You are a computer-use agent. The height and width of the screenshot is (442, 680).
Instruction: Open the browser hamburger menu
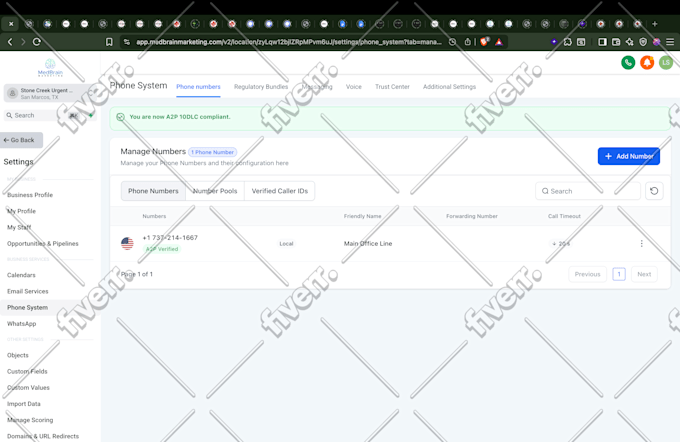coord(670,42)
